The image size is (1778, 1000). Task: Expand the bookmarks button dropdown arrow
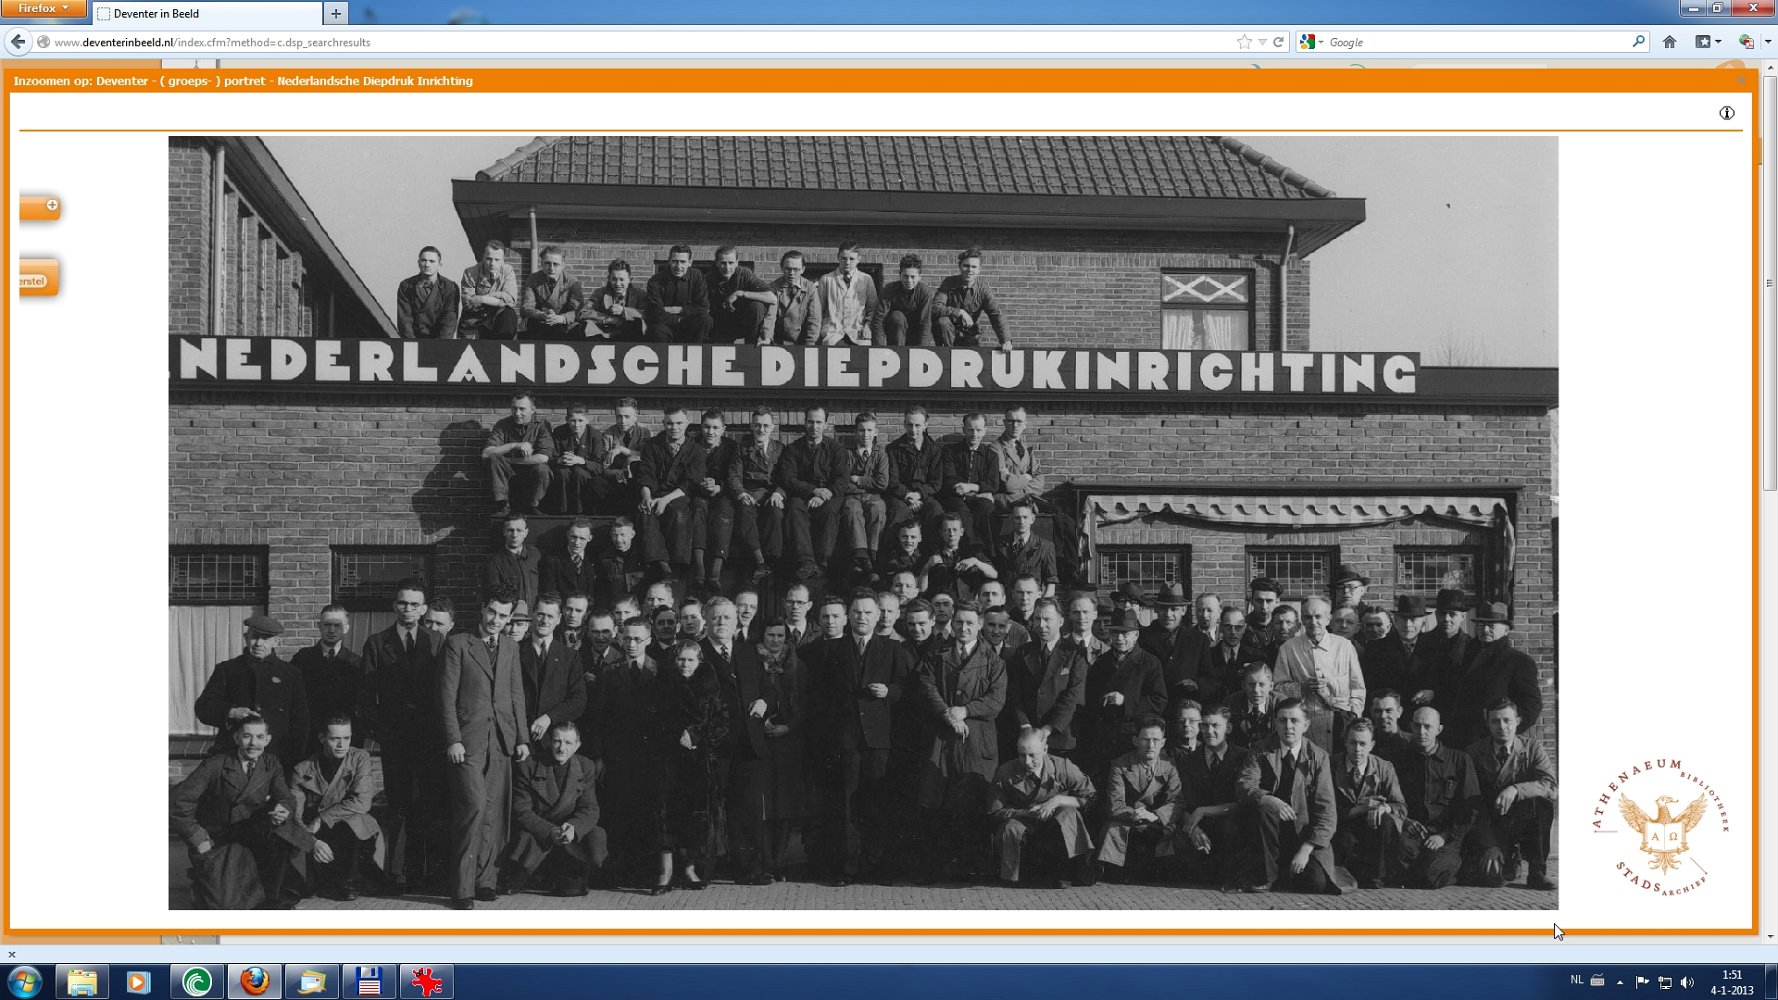(x=1718, y=42)
